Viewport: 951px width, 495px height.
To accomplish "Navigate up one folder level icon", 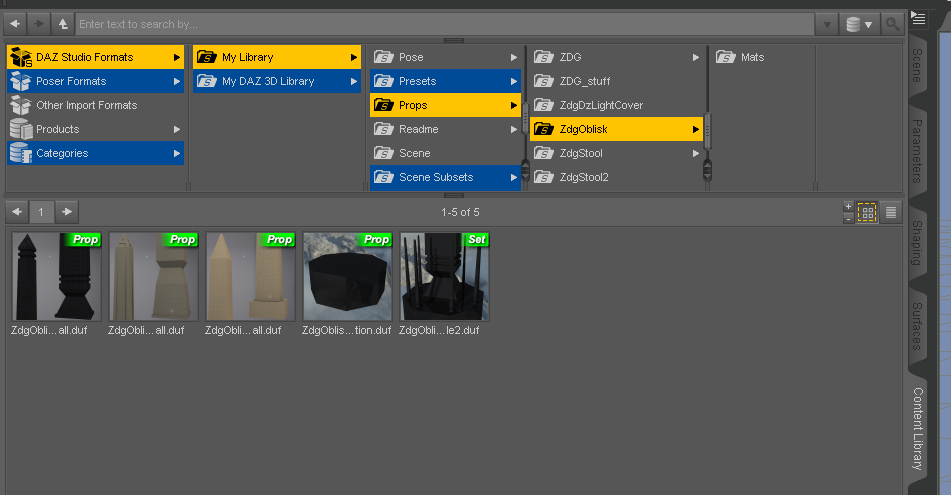I will click(63, 24).
